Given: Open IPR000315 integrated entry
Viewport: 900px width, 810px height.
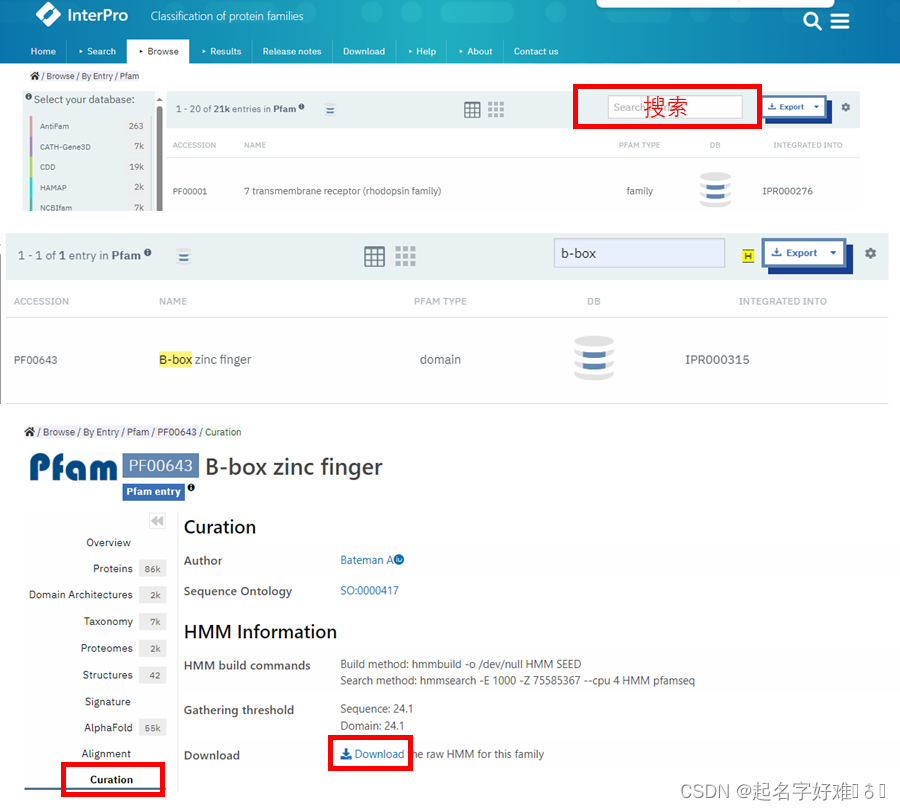Looking at the screenshot, I should [x=717, y=359].
